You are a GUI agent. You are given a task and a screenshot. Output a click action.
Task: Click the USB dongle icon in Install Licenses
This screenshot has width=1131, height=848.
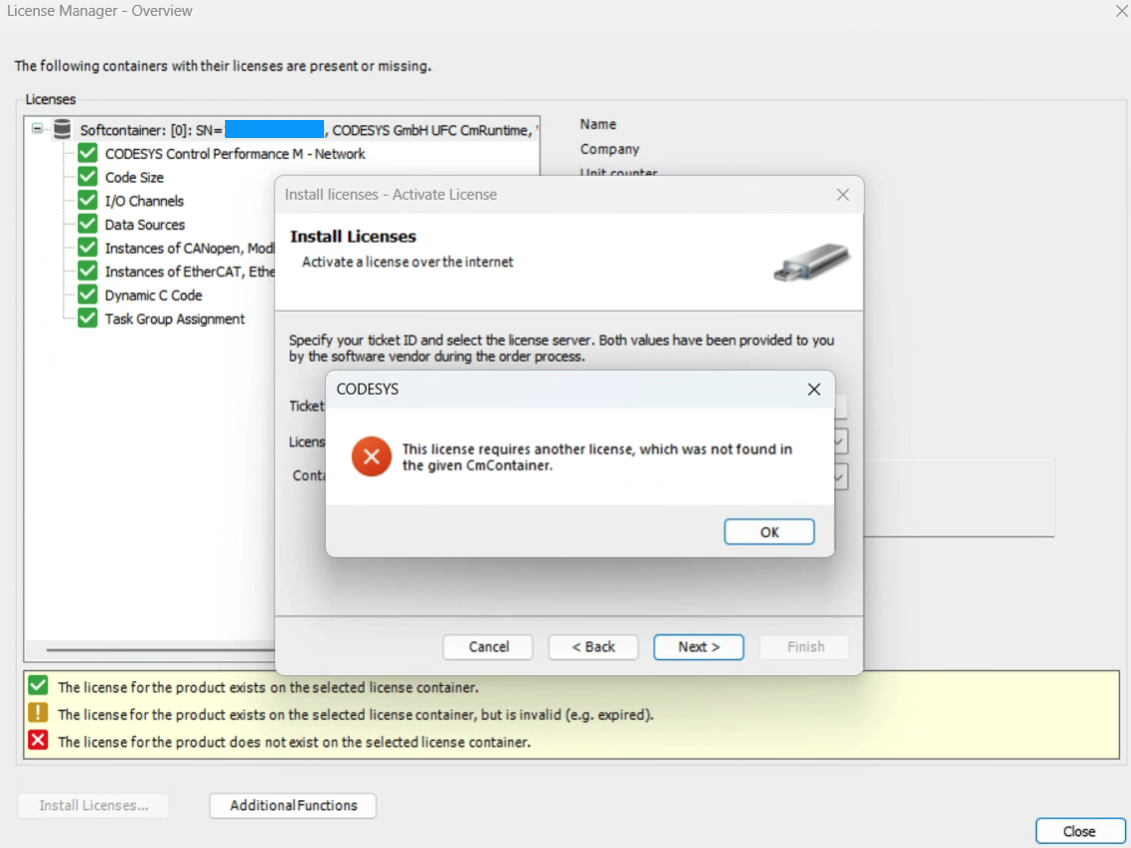point(811,262)
